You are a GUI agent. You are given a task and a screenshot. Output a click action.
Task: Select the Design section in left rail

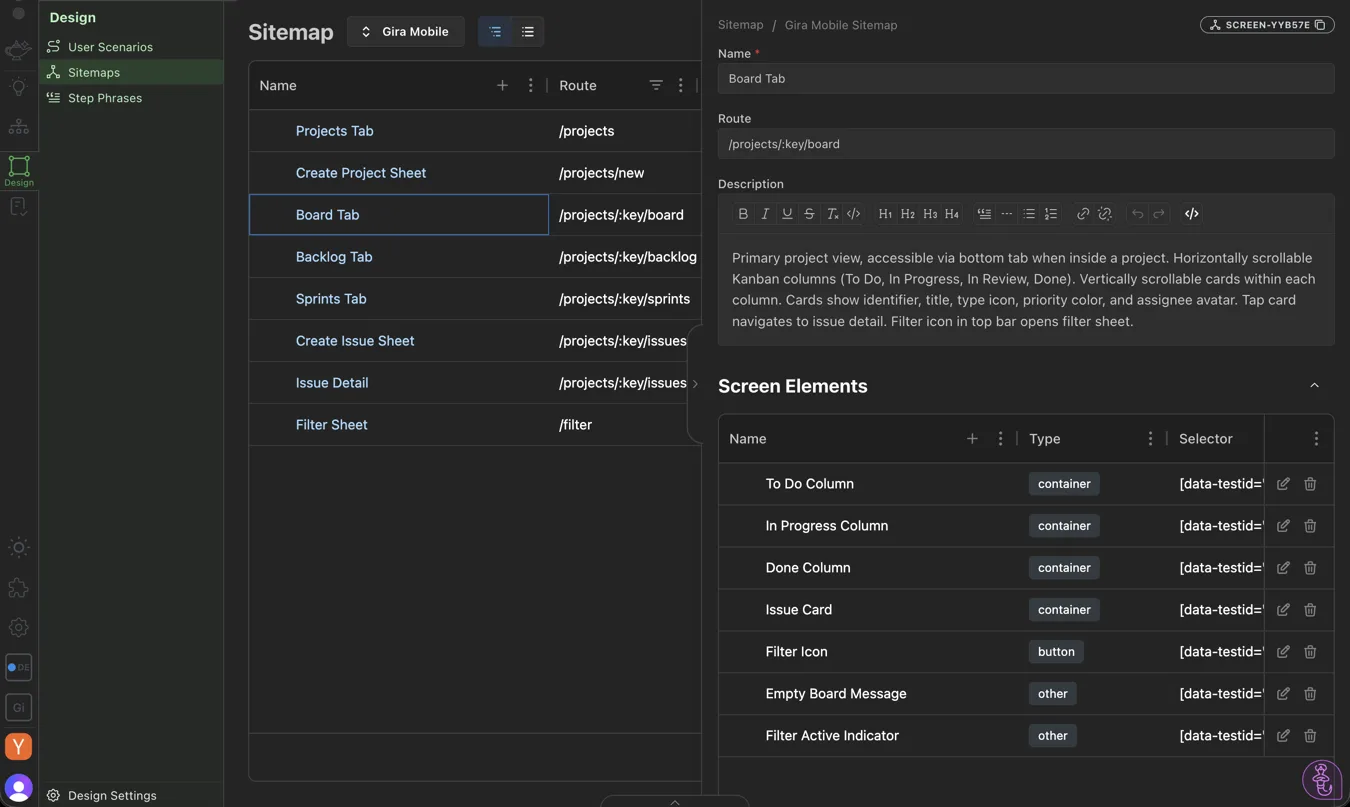[19, 170]
